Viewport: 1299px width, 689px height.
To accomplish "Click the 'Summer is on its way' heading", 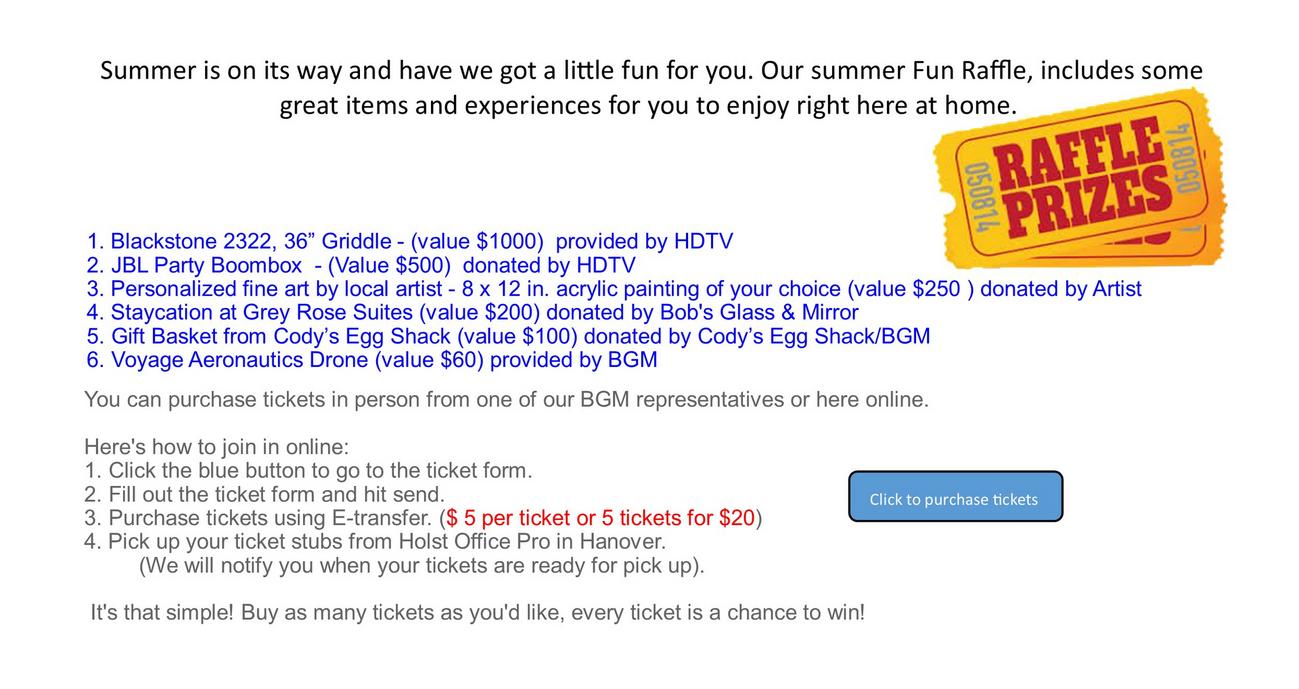I will tap(650, 71).
